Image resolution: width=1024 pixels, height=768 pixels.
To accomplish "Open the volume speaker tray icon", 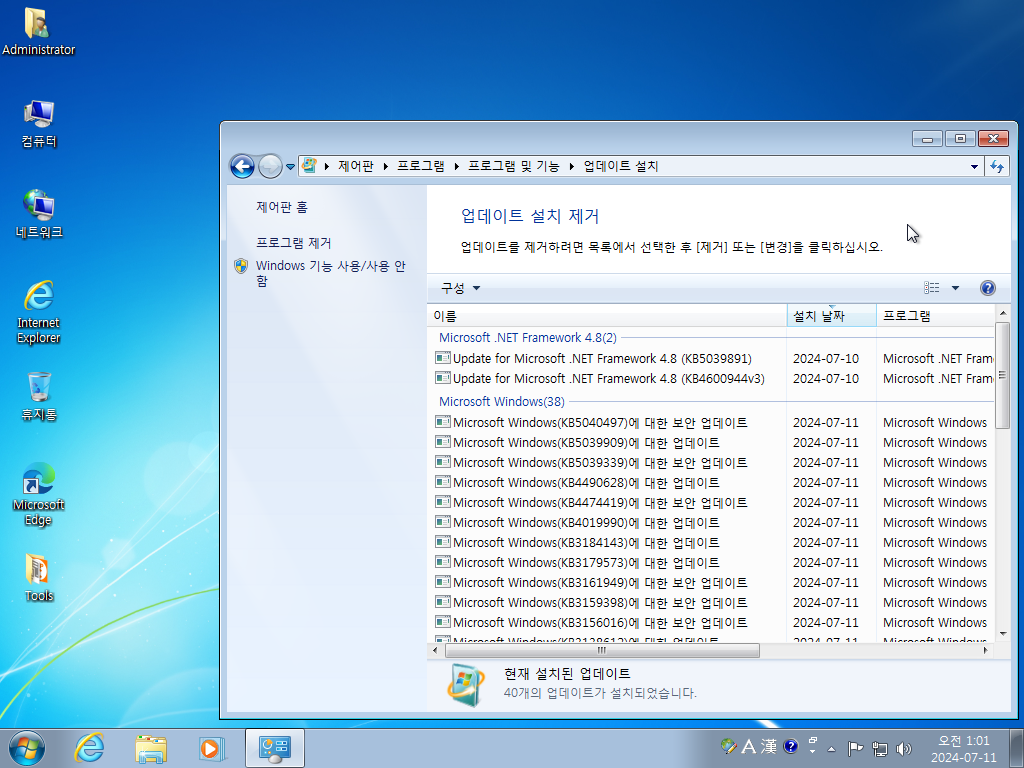I will [904, 749].
